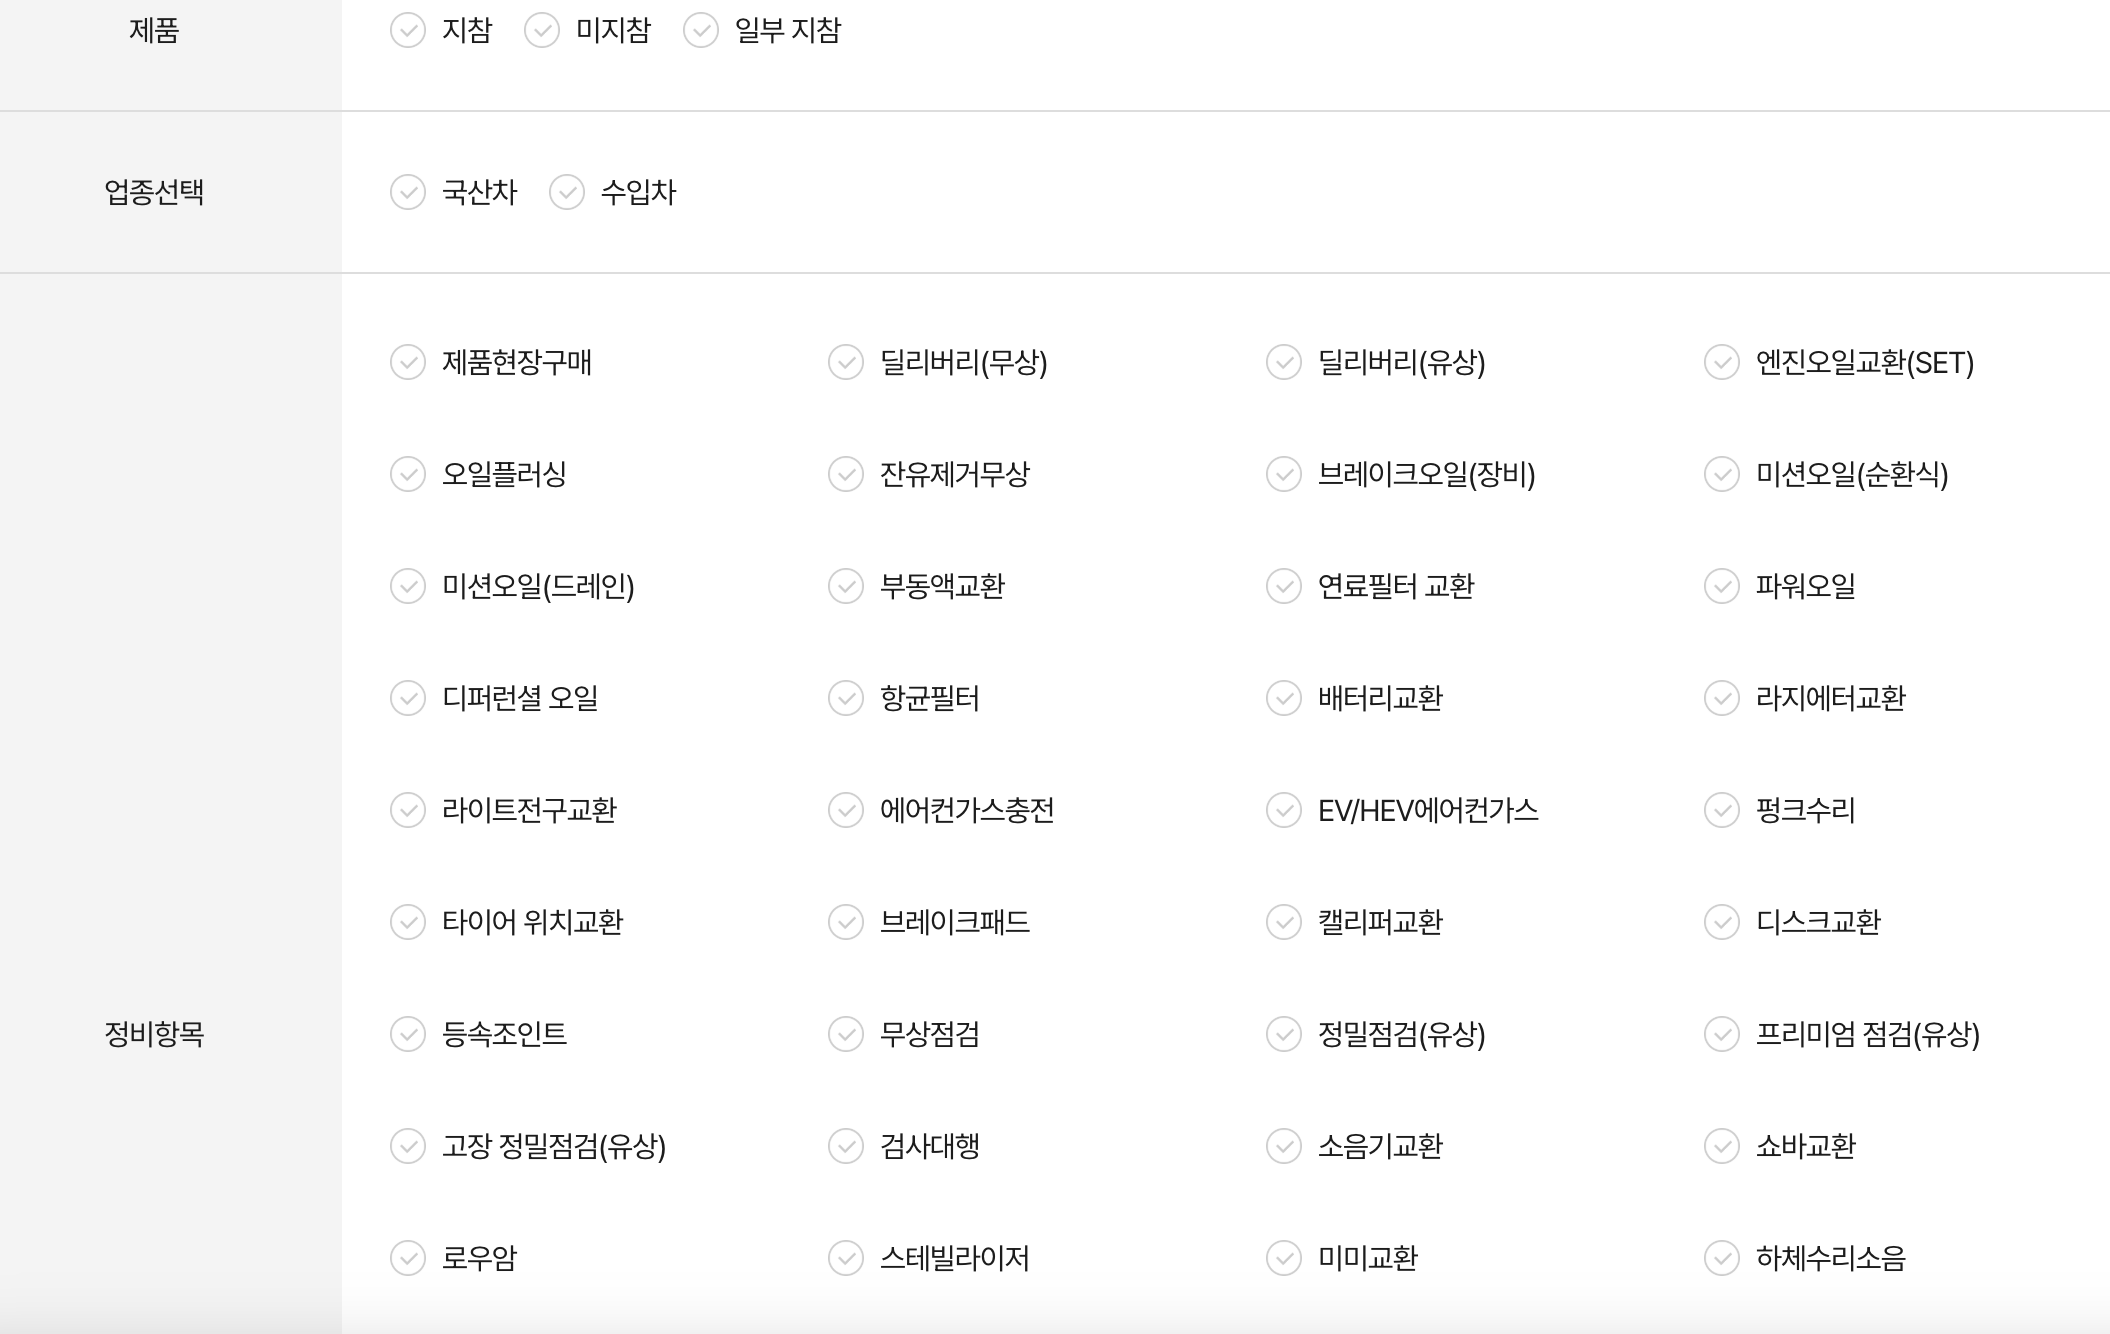
Task: Select 하체수리소음 at bottom right
Action: 1721,1260
